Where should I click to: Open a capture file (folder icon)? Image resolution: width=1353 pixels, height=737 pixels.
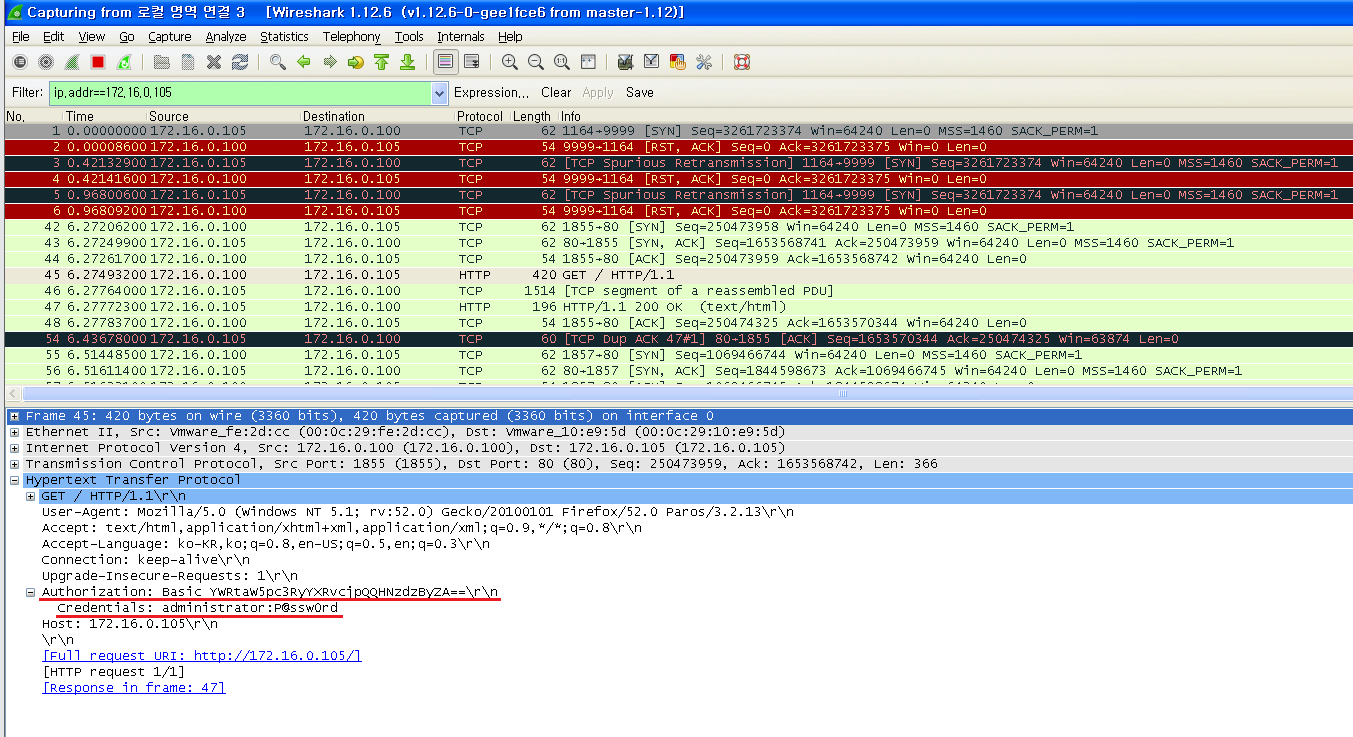tap(161, 62)
